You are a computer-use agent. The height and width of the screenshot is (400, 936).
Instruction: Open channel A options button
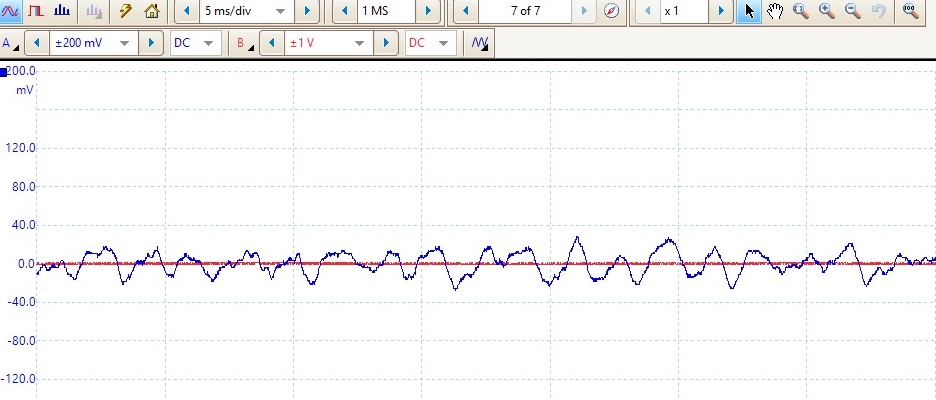pyautogui.click(x=10, y=43)
